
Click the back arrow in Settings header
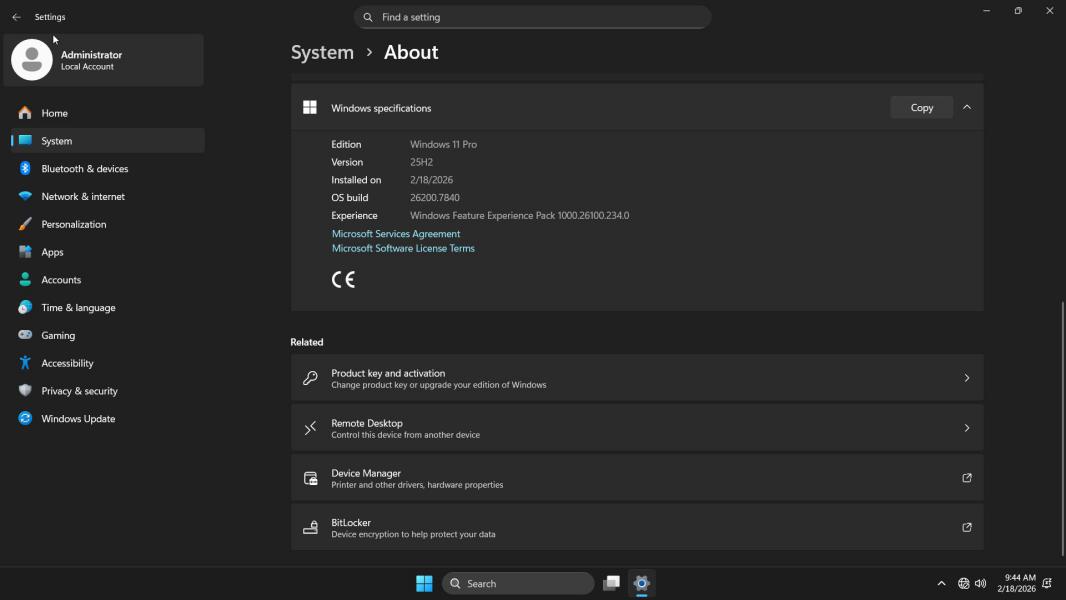pyautogui.click(x=16, y=17)
